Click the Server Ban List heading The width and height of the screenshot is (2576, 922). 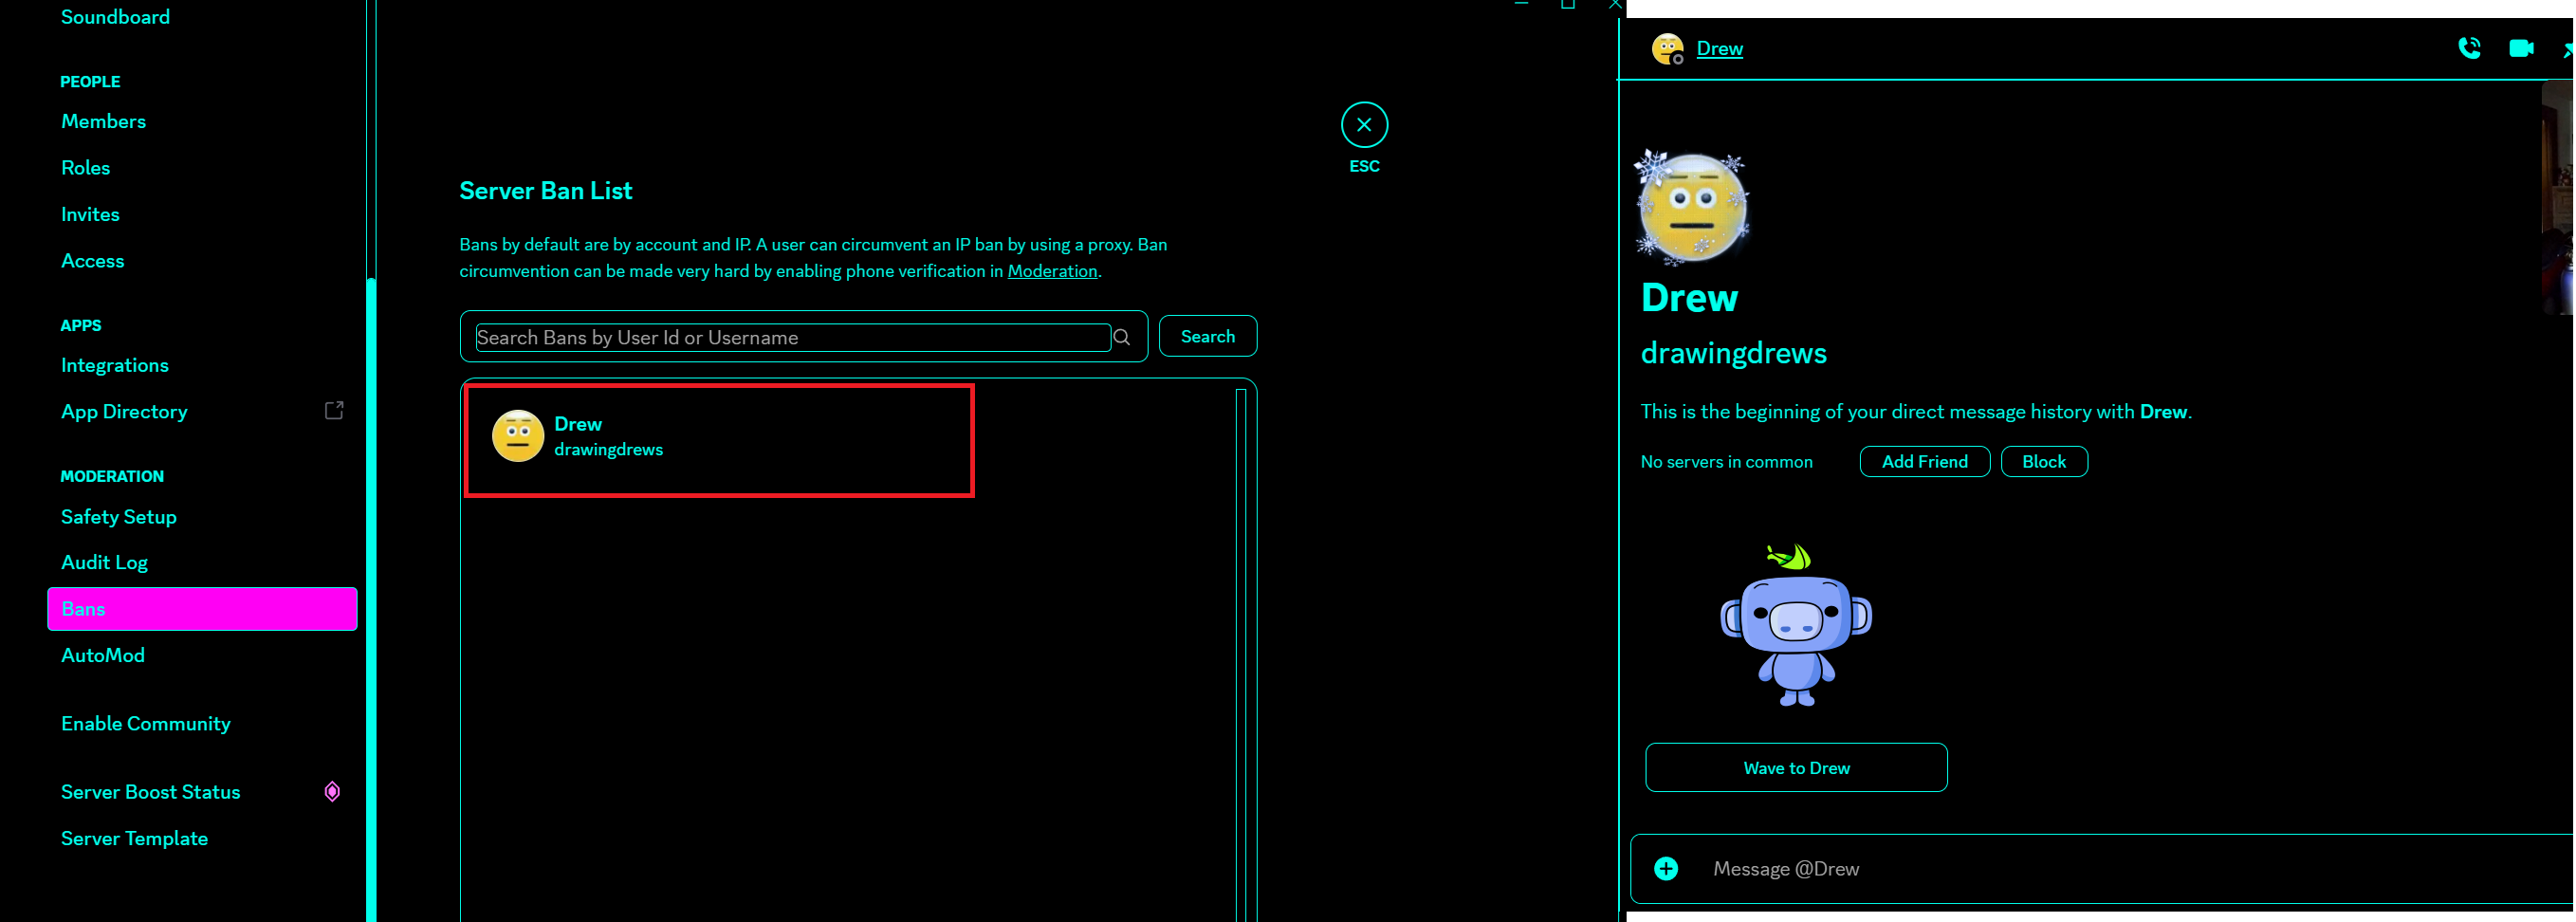[x=545, y=191]
